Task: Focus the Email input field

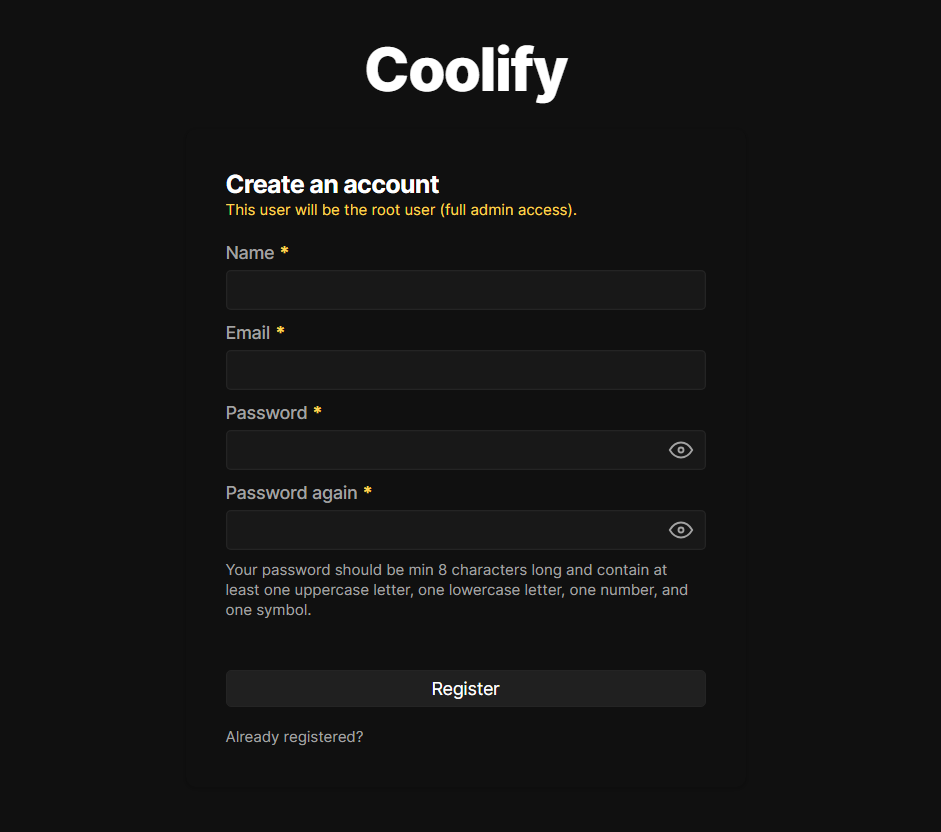Action: (x=465, y=370)
